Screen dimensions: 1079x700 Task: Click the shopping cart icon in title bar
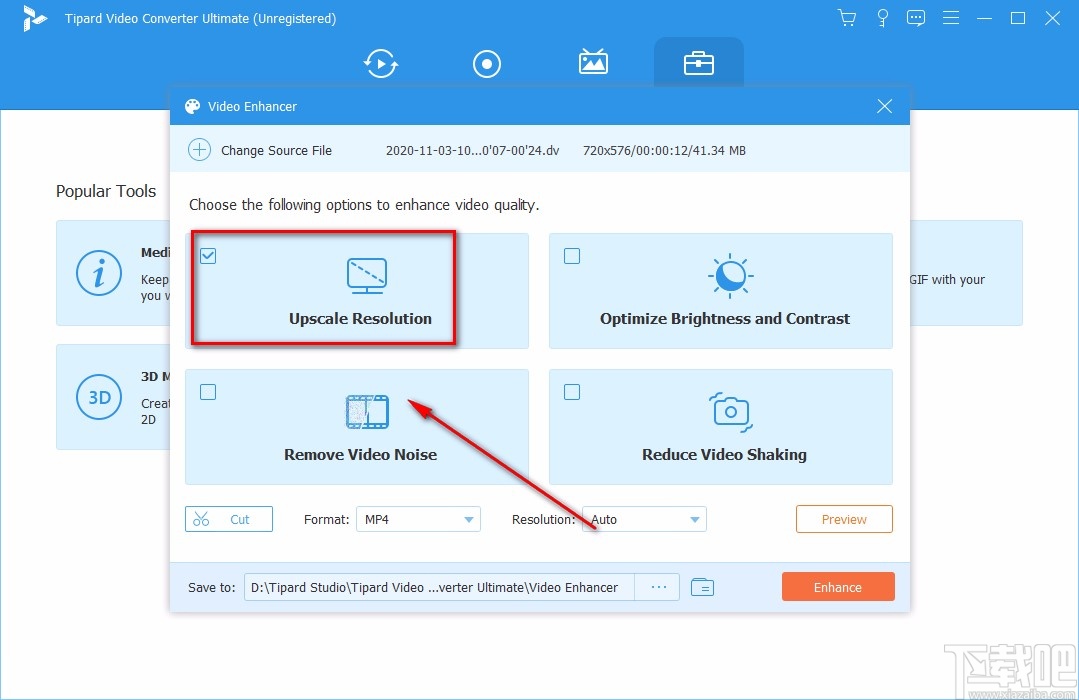[846, 17]
